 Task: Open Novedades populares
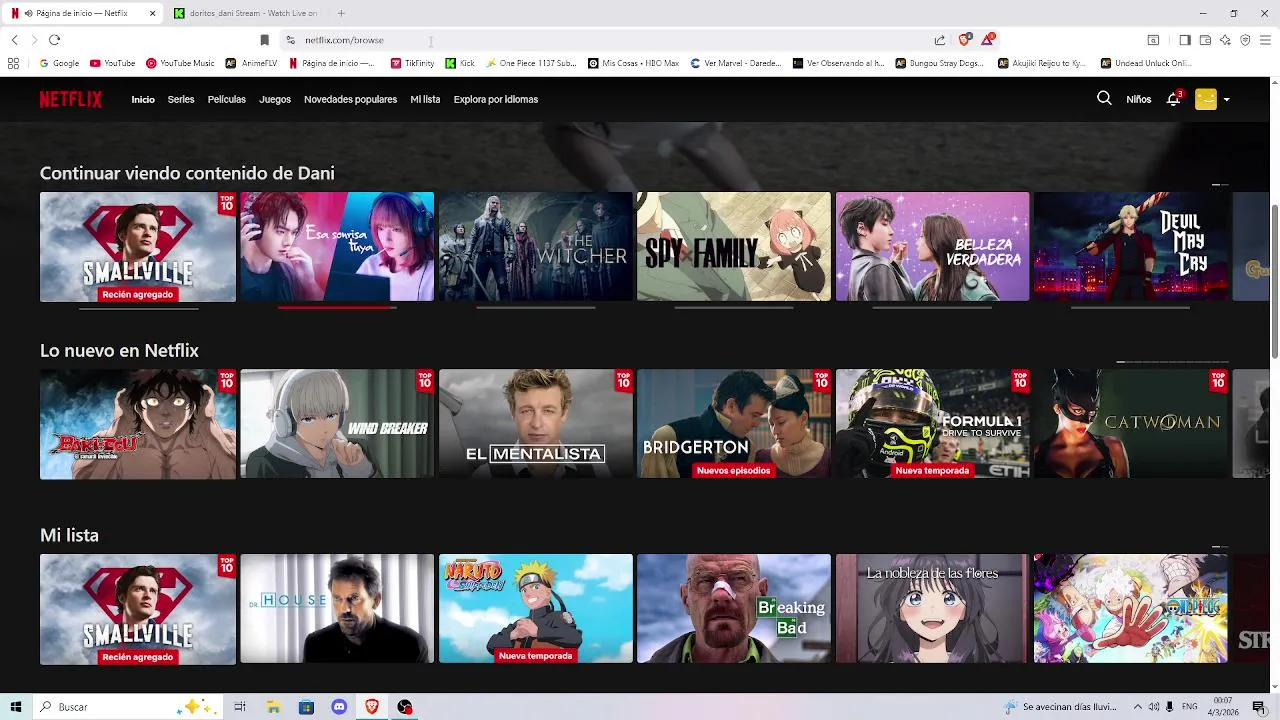point(350,100)
